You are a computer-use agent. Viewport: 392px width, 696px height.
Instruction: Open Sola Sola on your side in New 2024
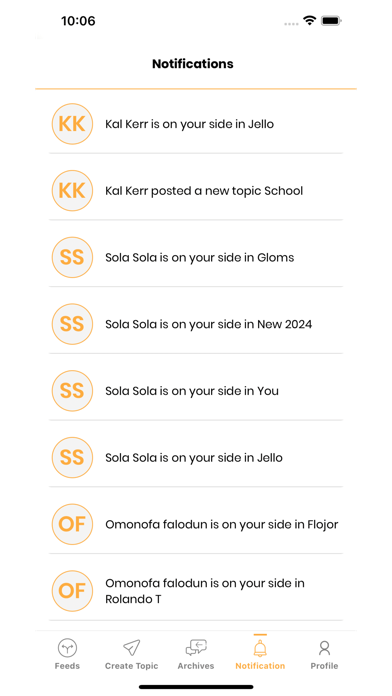coord(196,324)
